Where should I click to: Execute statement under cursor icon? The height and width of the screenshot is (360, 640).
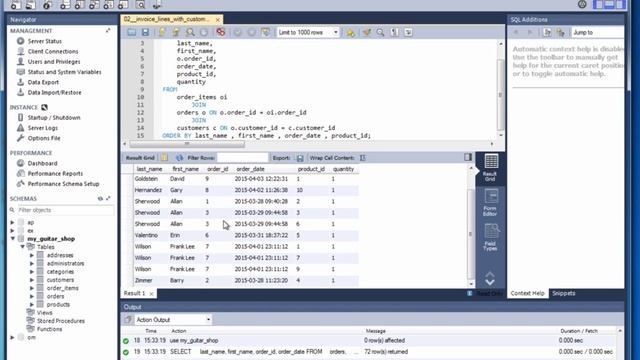[x=176, y=32]
